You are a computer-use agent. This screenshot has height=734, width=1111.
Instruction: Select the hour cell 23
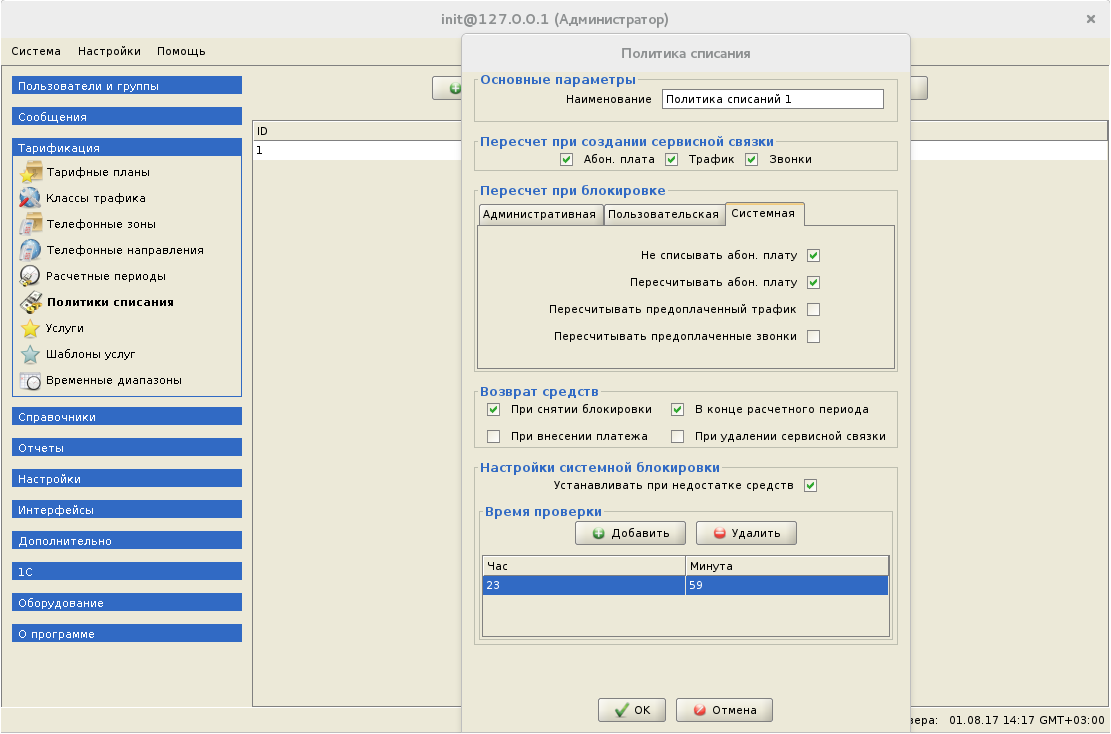click(x=584, y=585)
